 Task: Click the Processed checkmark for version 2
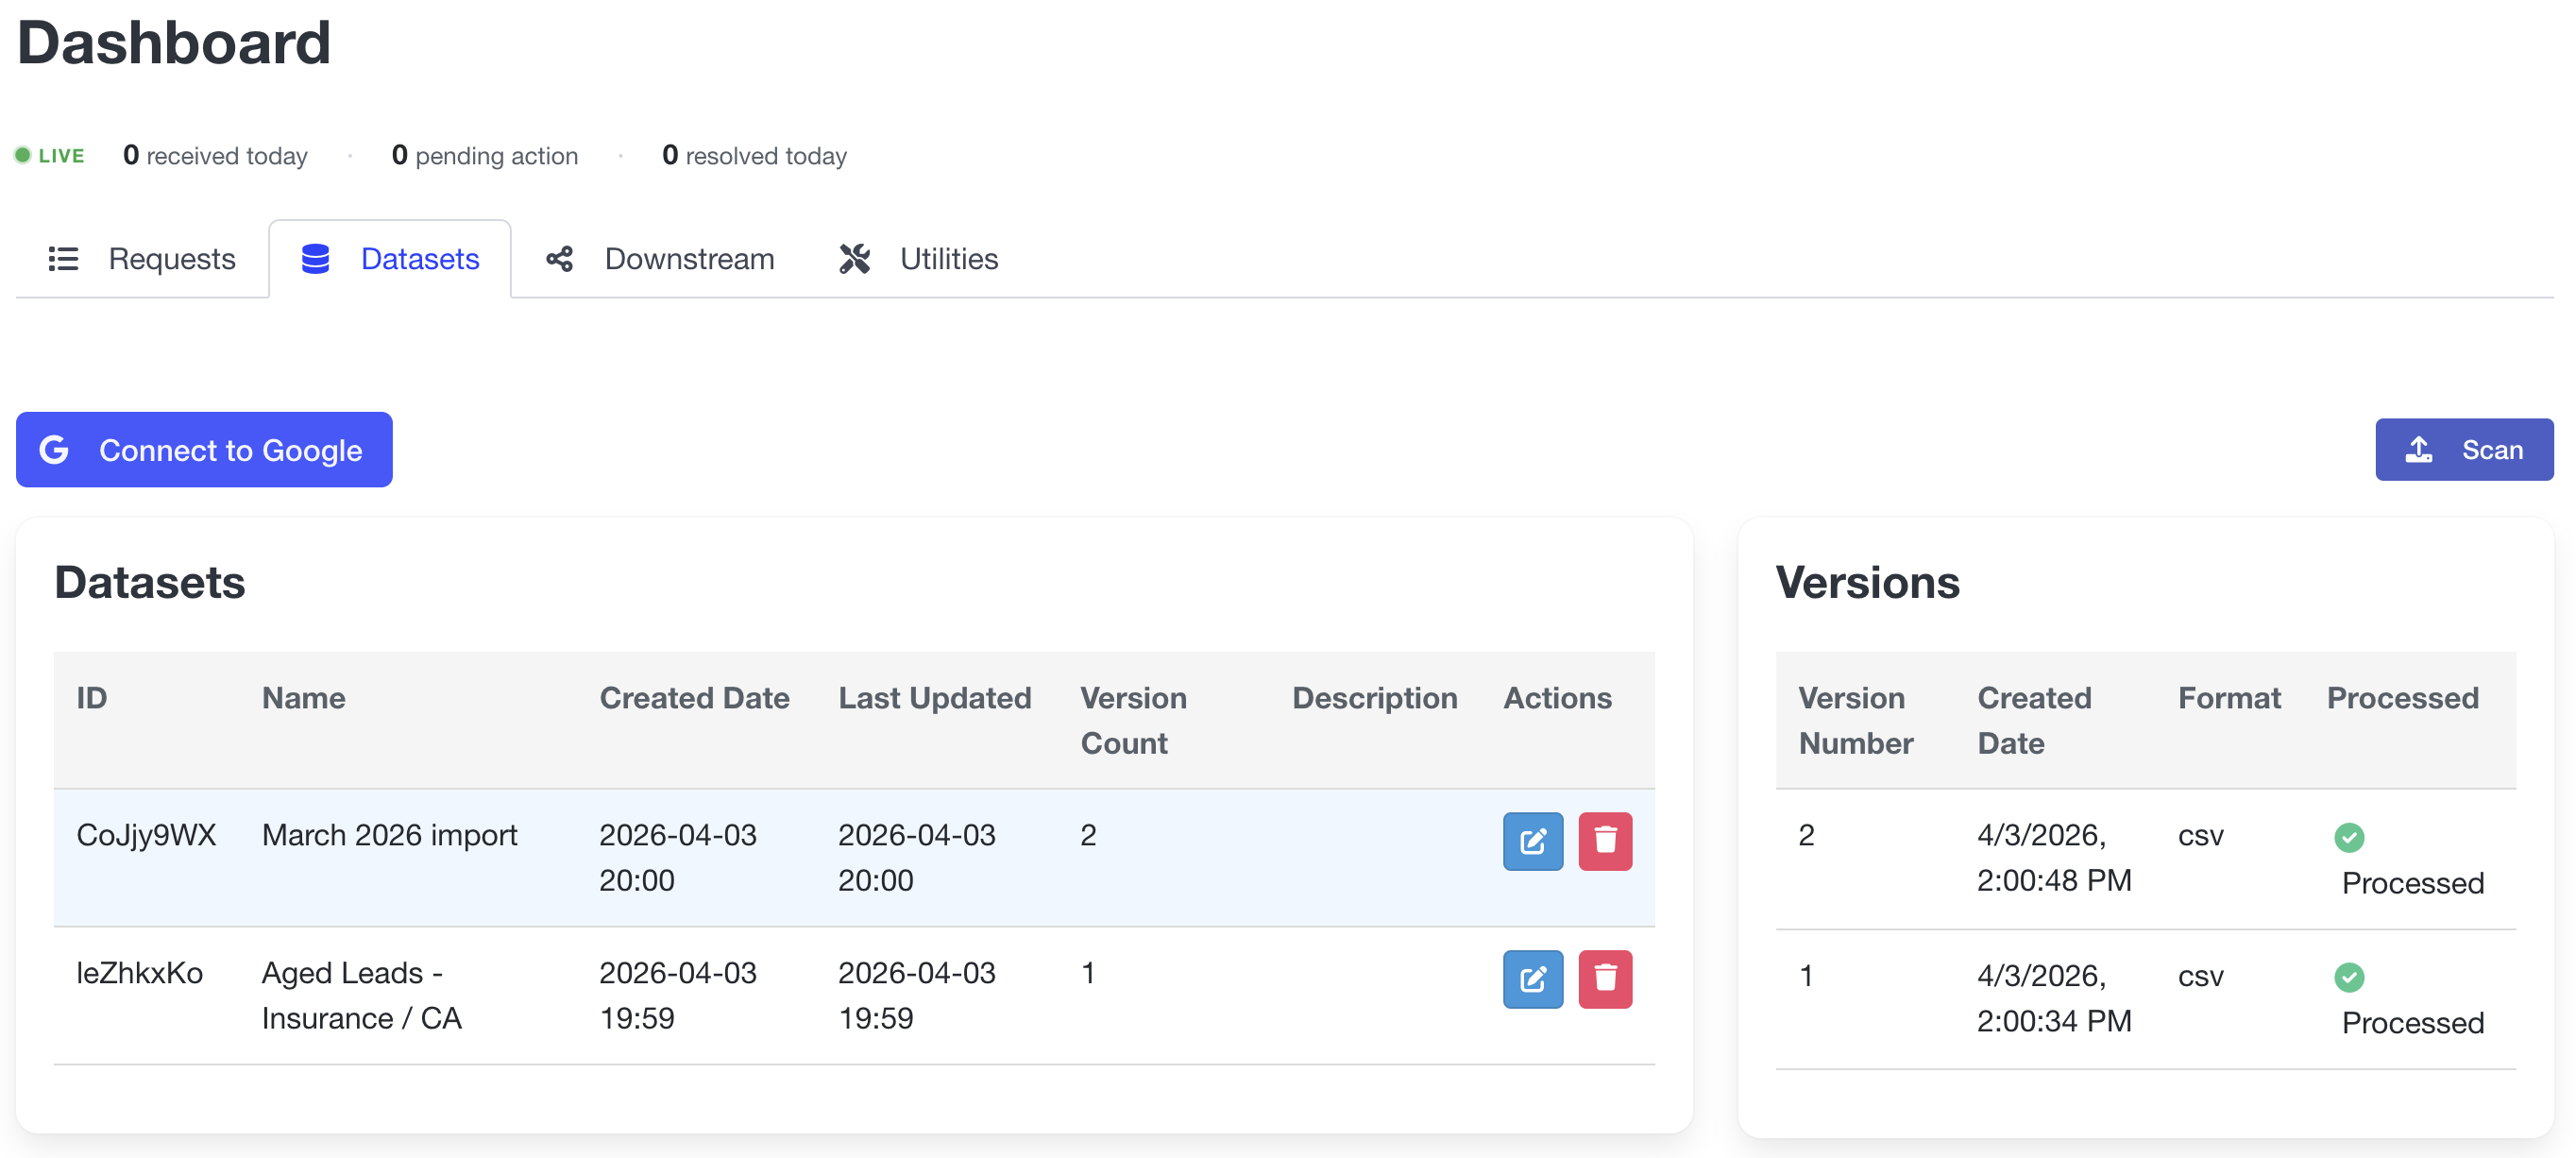point(2350,838)
